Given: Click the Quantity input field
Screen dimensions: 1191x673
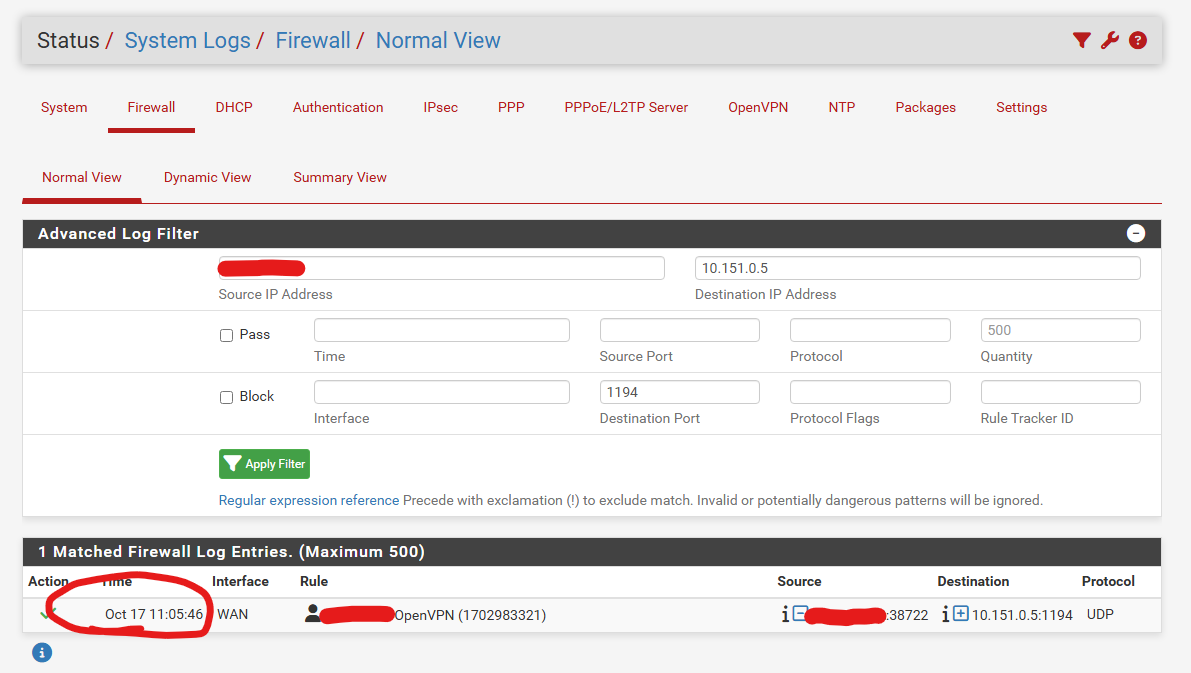Looking at the screenshot, I should pos(1060,330).
